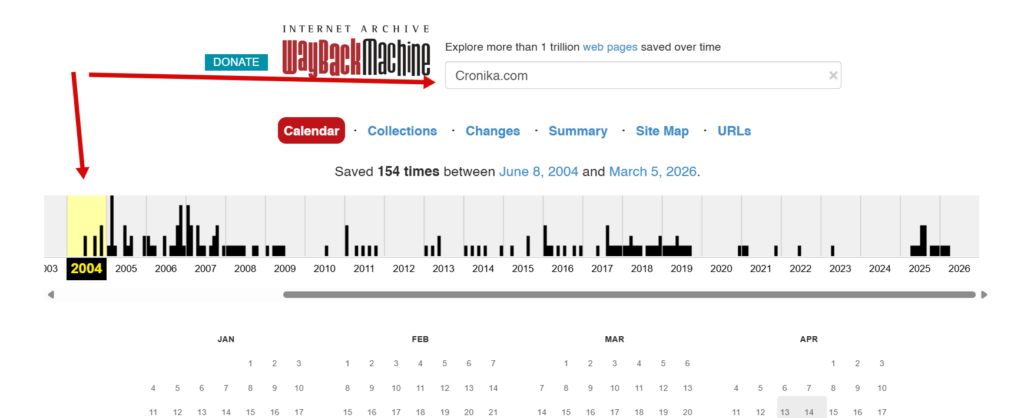The width and height of the screenshot is (1024, 418).
Task: Switch to the Collections tab
Action: [402, 131]
